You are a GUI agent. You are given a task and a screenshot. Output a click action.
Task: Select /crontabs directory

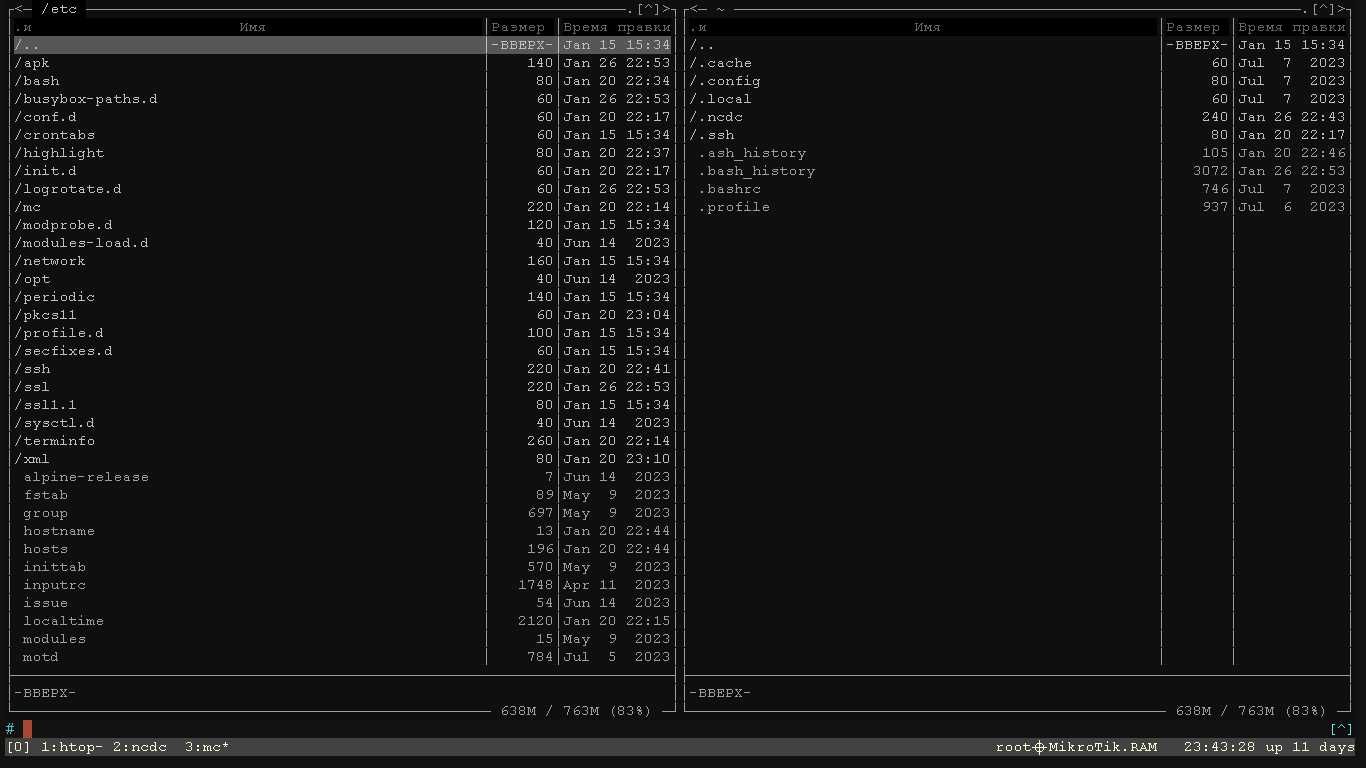point(343,135)
